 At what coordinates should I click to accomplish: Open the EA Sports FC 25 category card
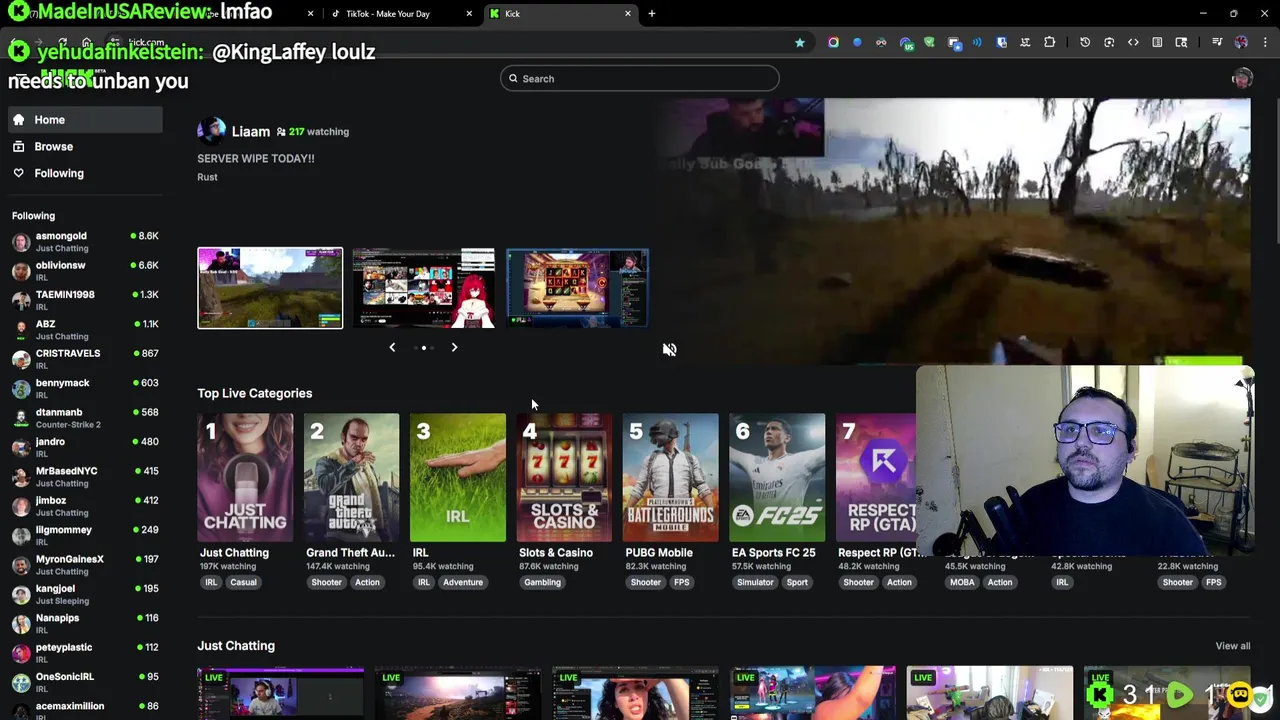click(x=777, y=477)
